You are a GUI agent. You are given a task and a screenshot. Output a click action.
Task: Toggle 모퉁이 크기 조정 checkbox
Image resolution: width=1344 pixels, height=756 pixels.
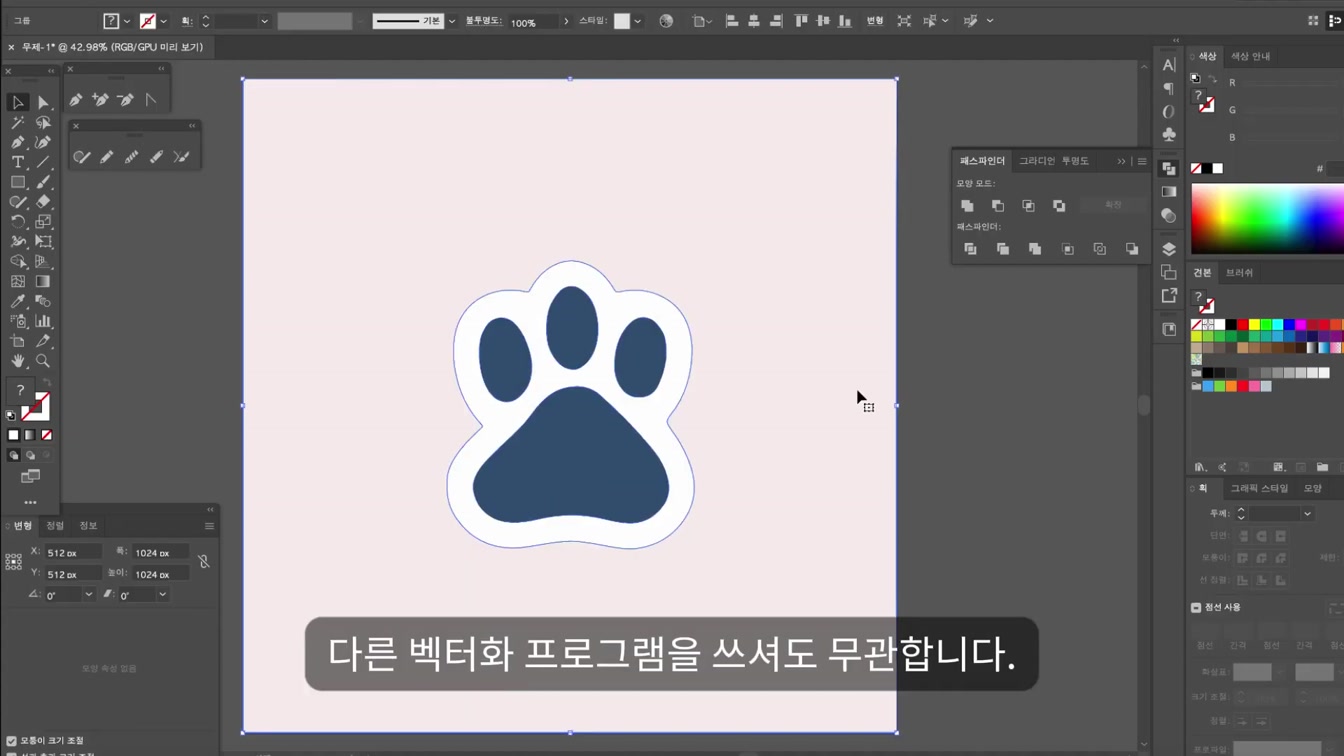tap(12, 741)
